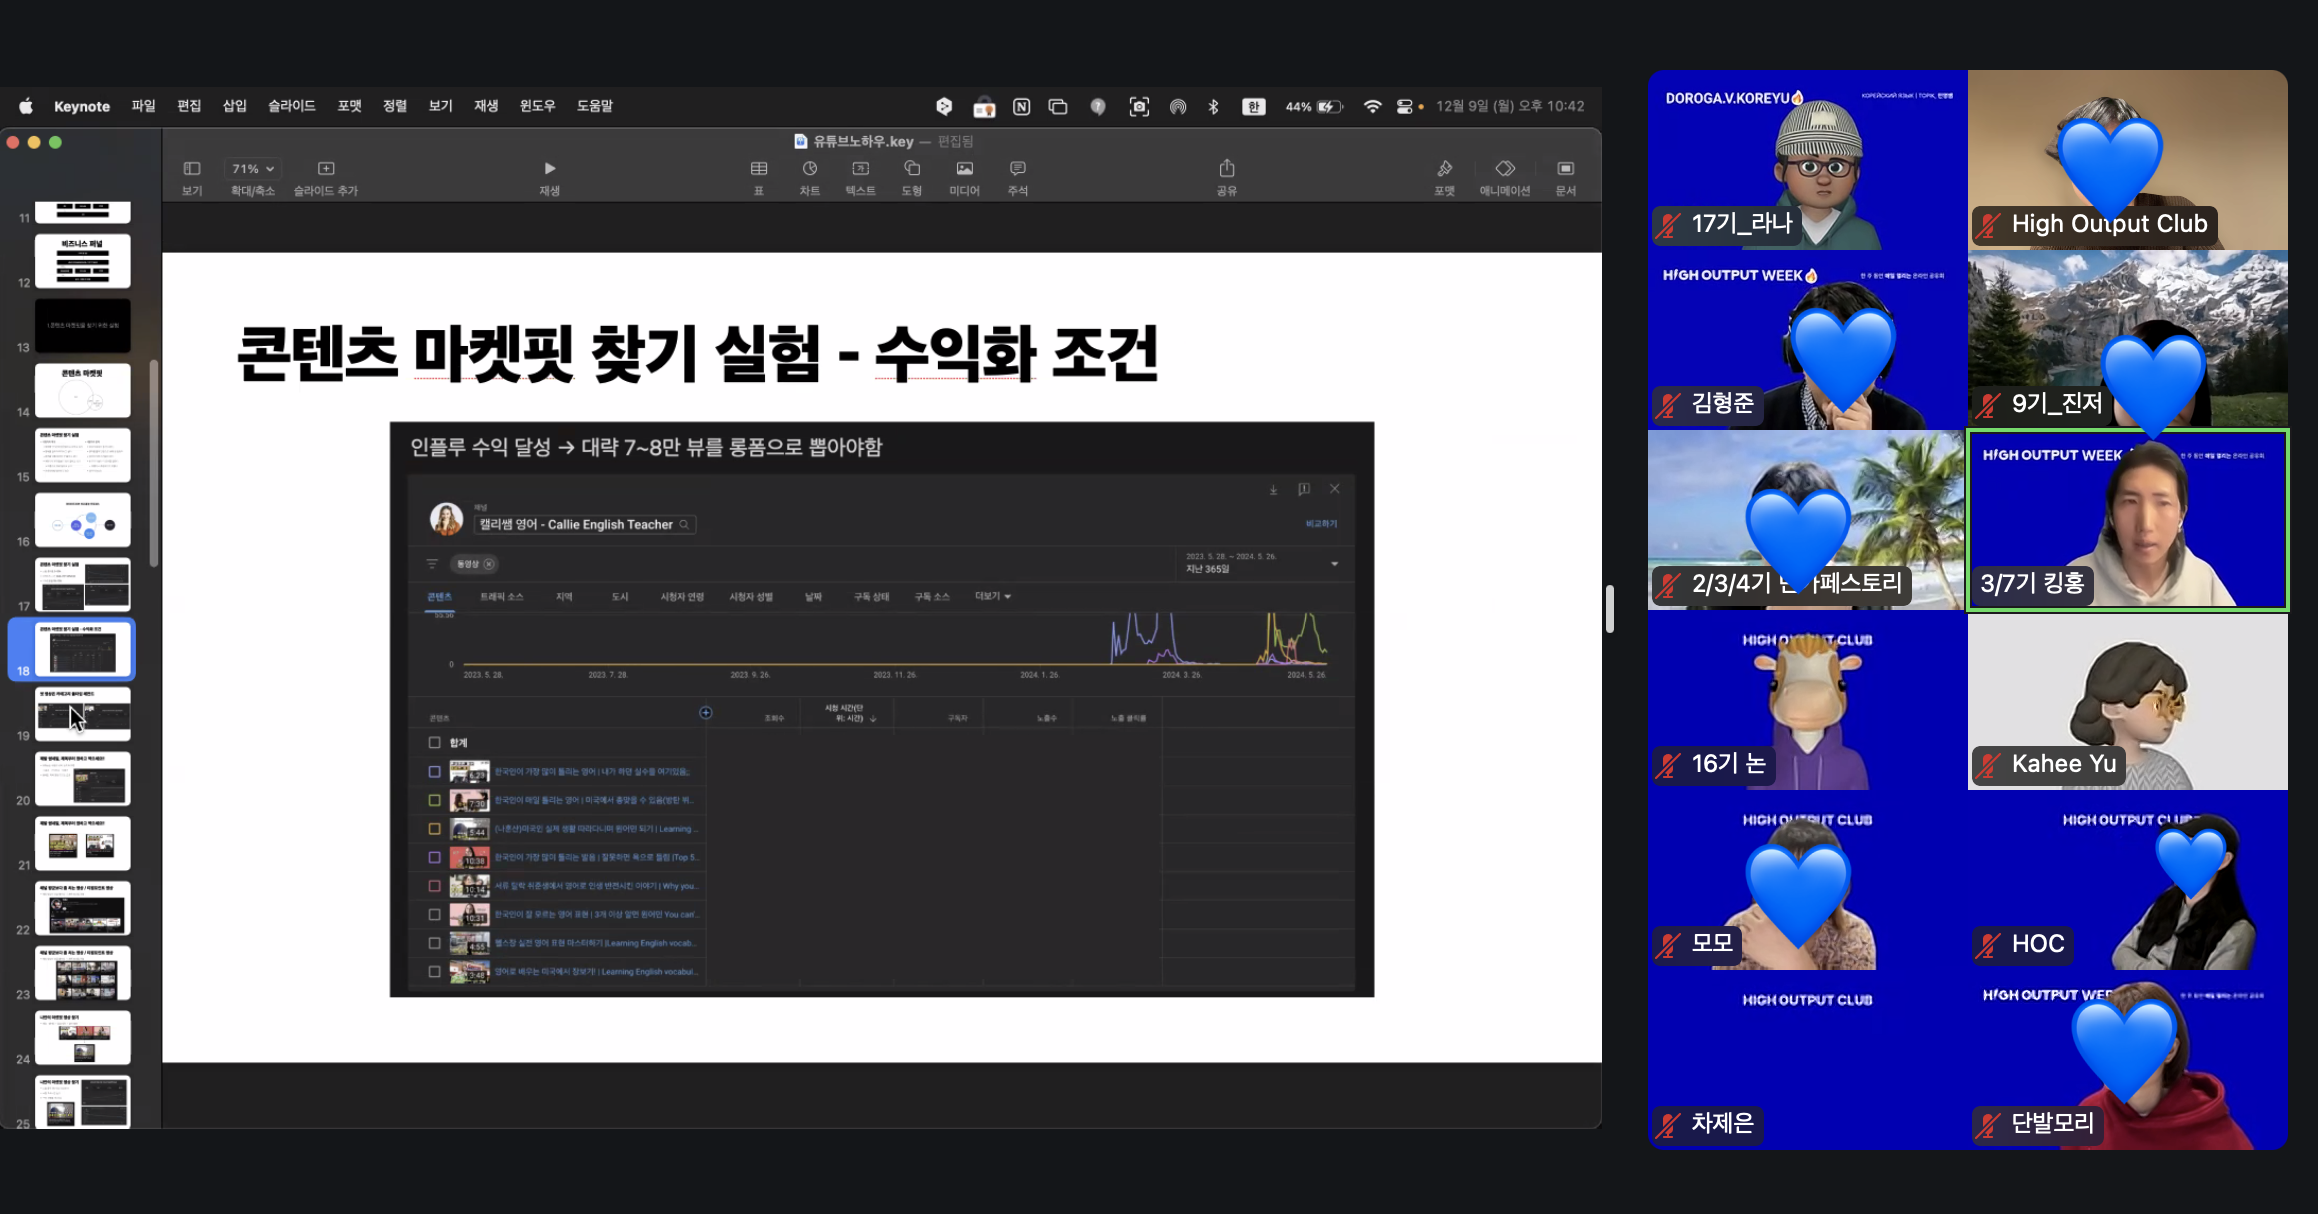Open the 삽입 menu

pyautogui.click(x=235, y=106)
